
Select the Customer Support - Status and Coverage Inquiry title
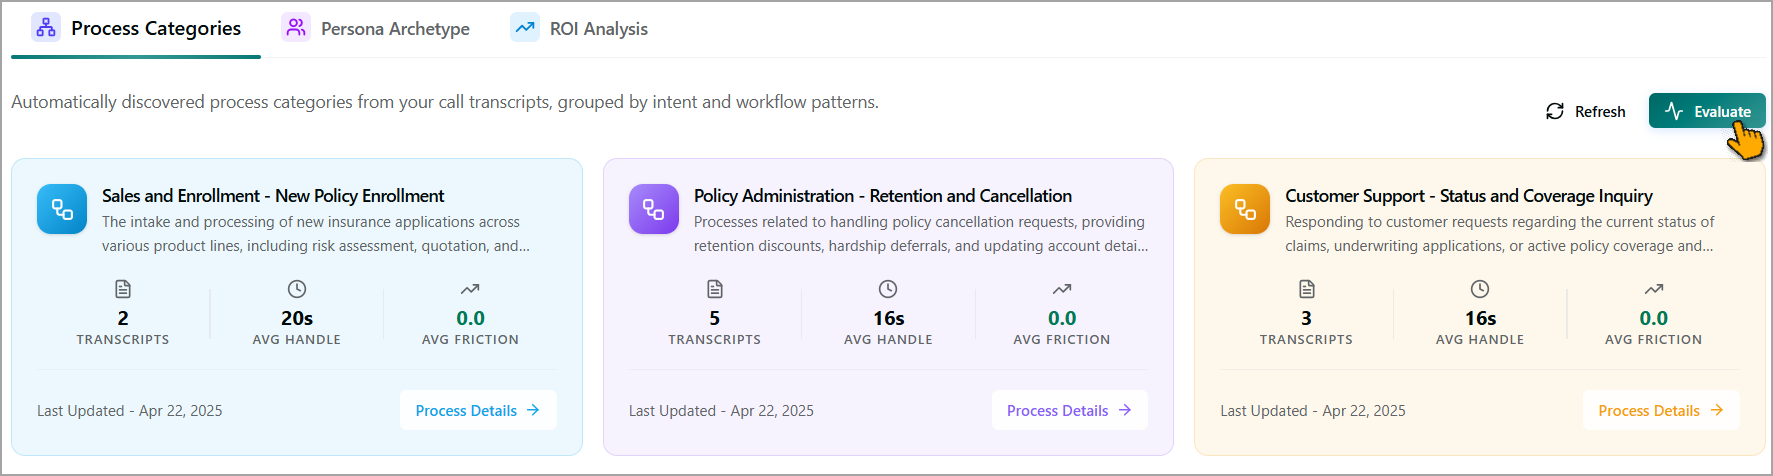(1469, 196)
